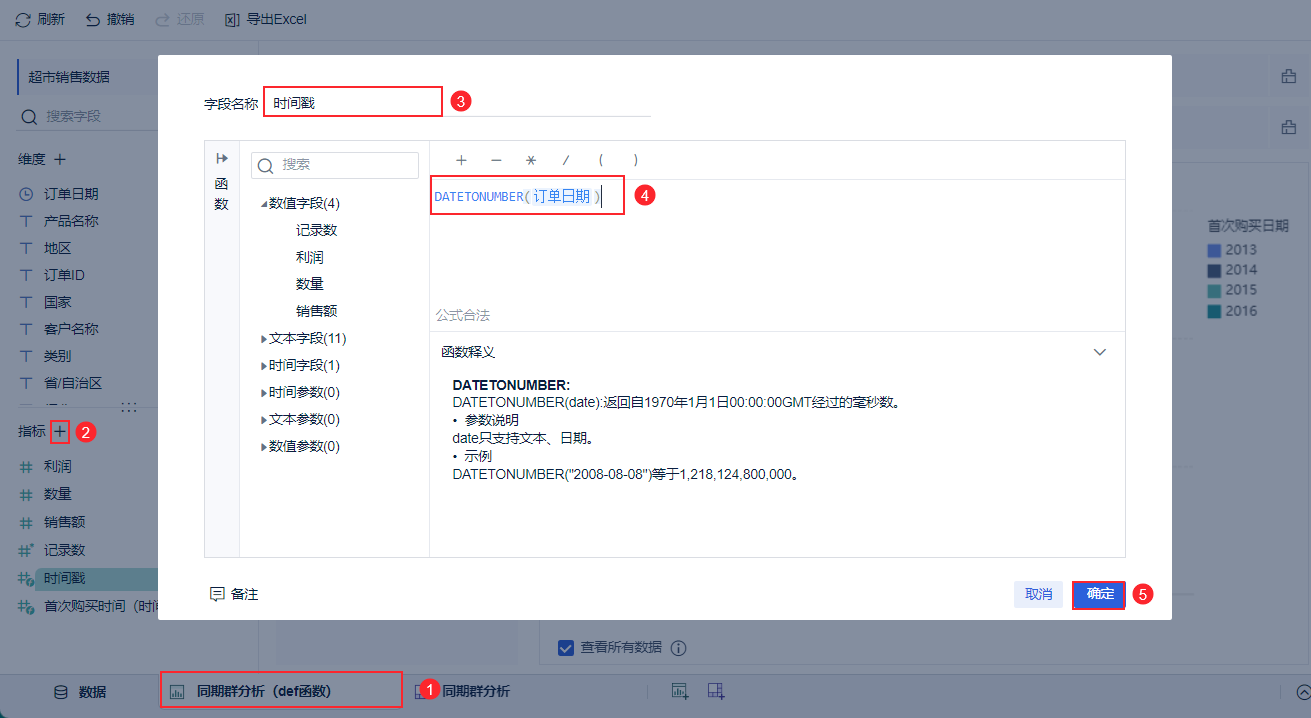Click the 2016 legend color swatch

(x=1214, y=311)
